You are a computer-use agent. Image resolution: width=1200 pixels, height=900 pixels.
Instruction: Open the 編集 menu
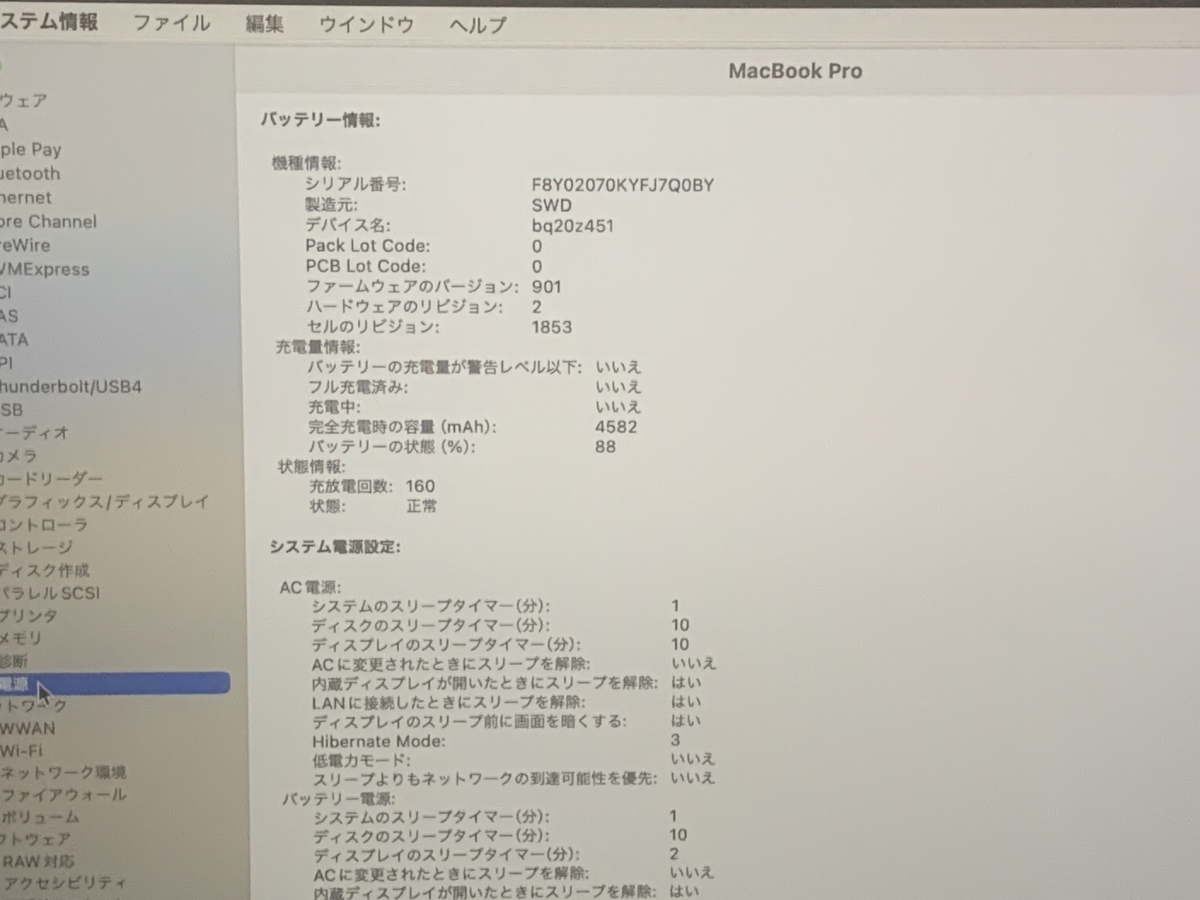(264, 22)
